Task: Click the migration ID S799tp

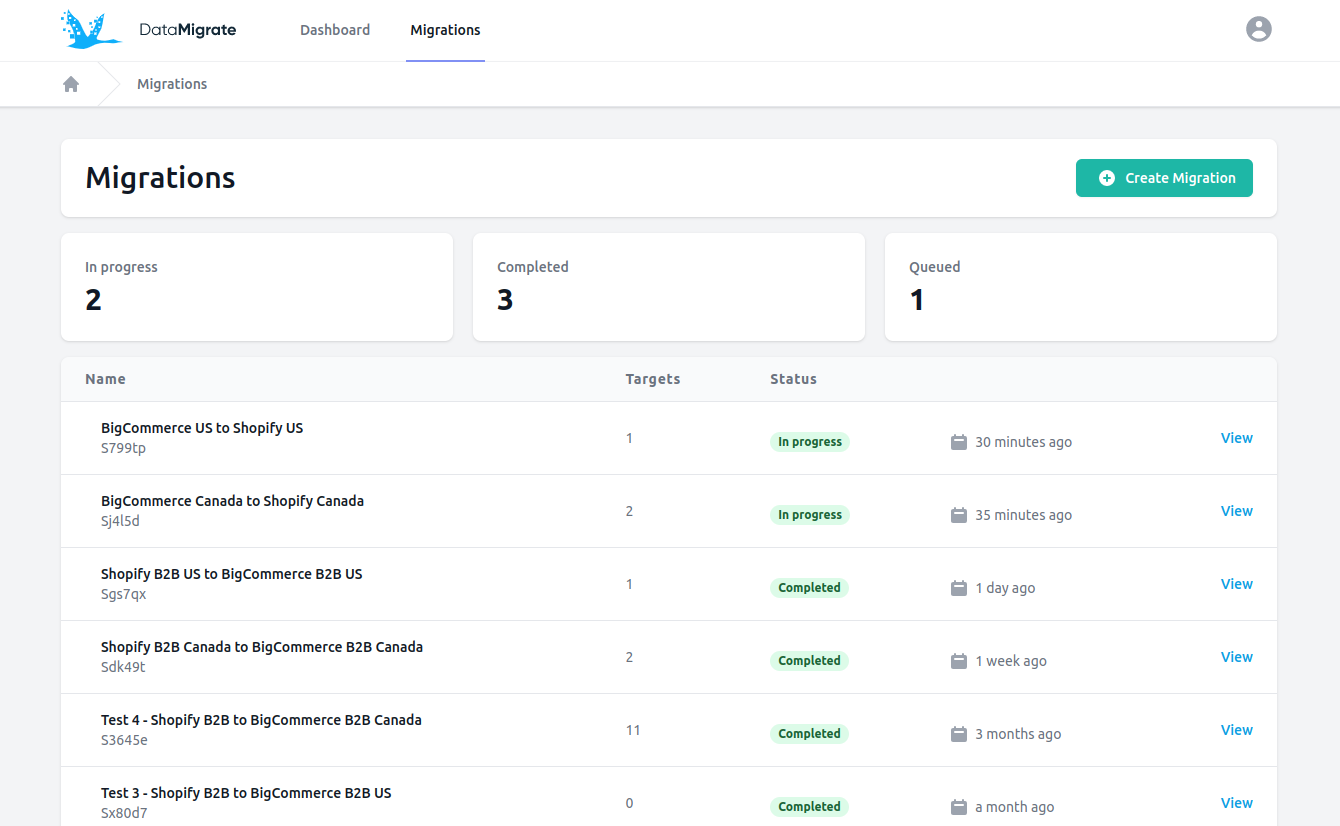Action: (x=123, y=448)
